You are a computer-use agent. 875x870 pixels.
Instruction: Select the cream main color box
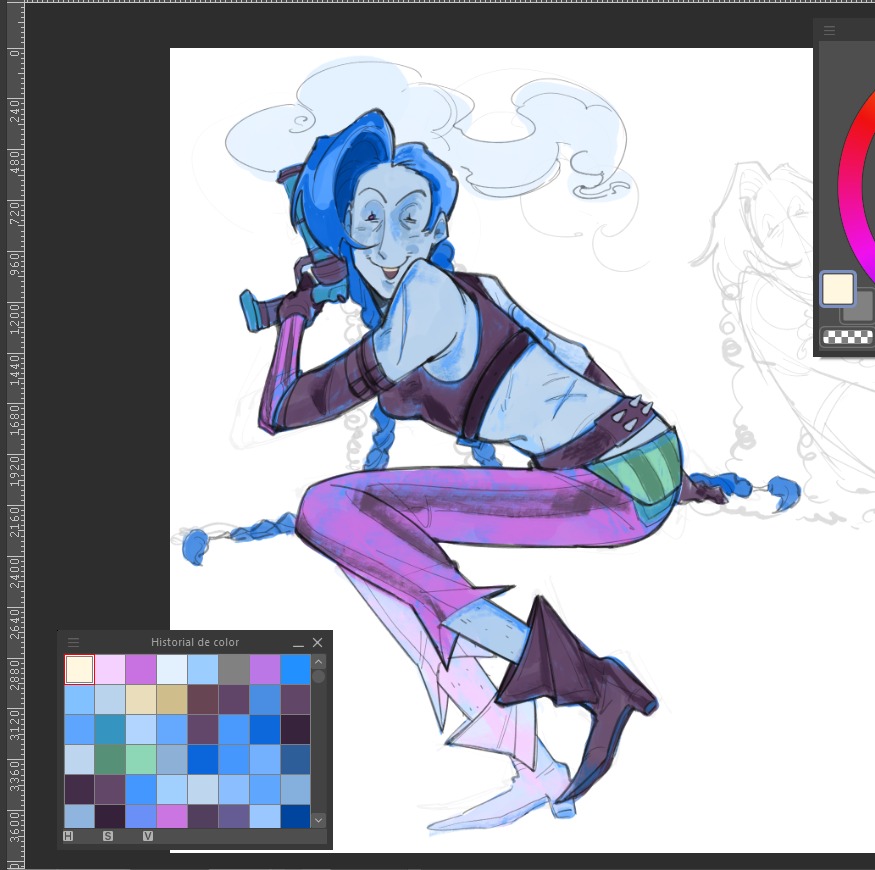(837, 289)
